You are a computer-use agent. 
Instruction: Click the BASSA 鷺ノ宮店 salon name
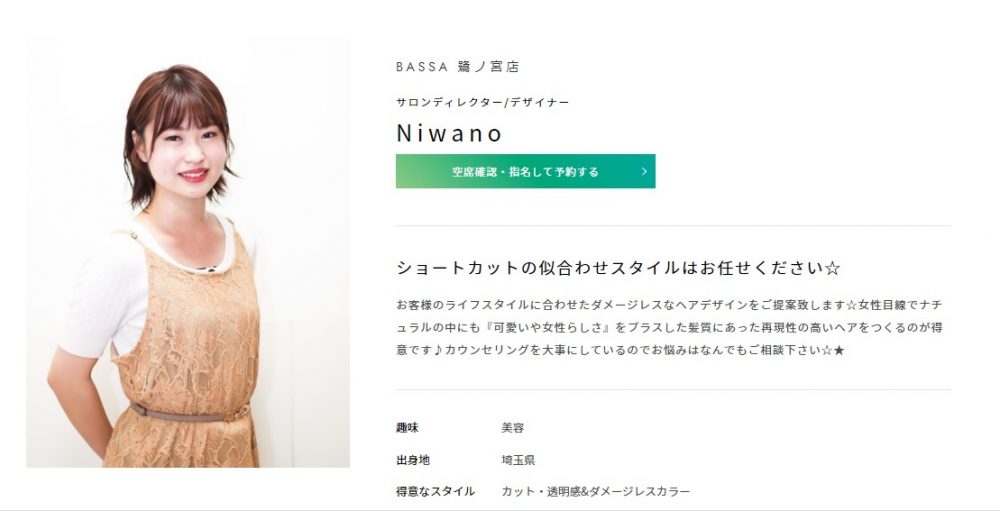click(458, 66)
